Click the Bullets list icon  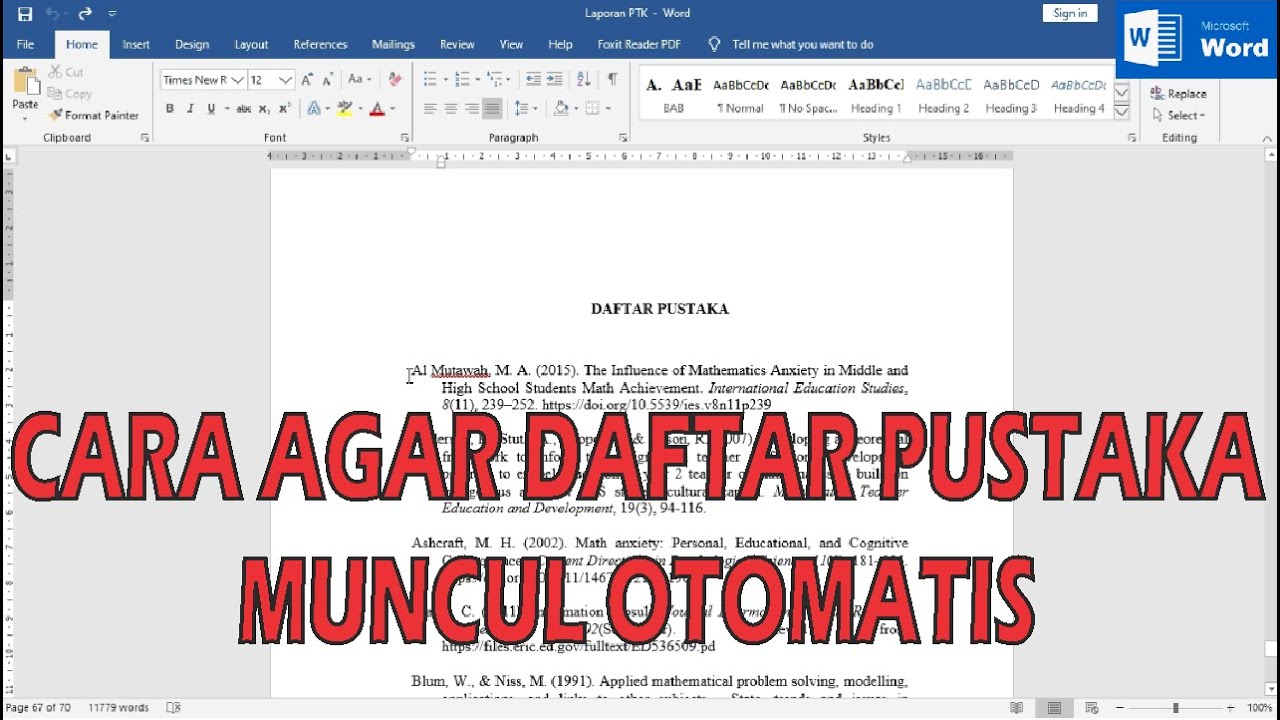tap(430, 79)
